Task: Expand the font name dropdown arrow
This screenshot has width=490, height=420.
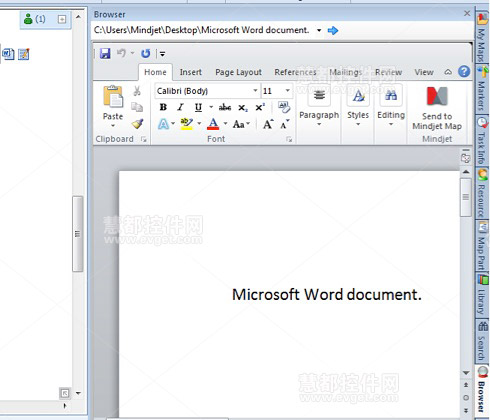Action: tap(255, 91)
